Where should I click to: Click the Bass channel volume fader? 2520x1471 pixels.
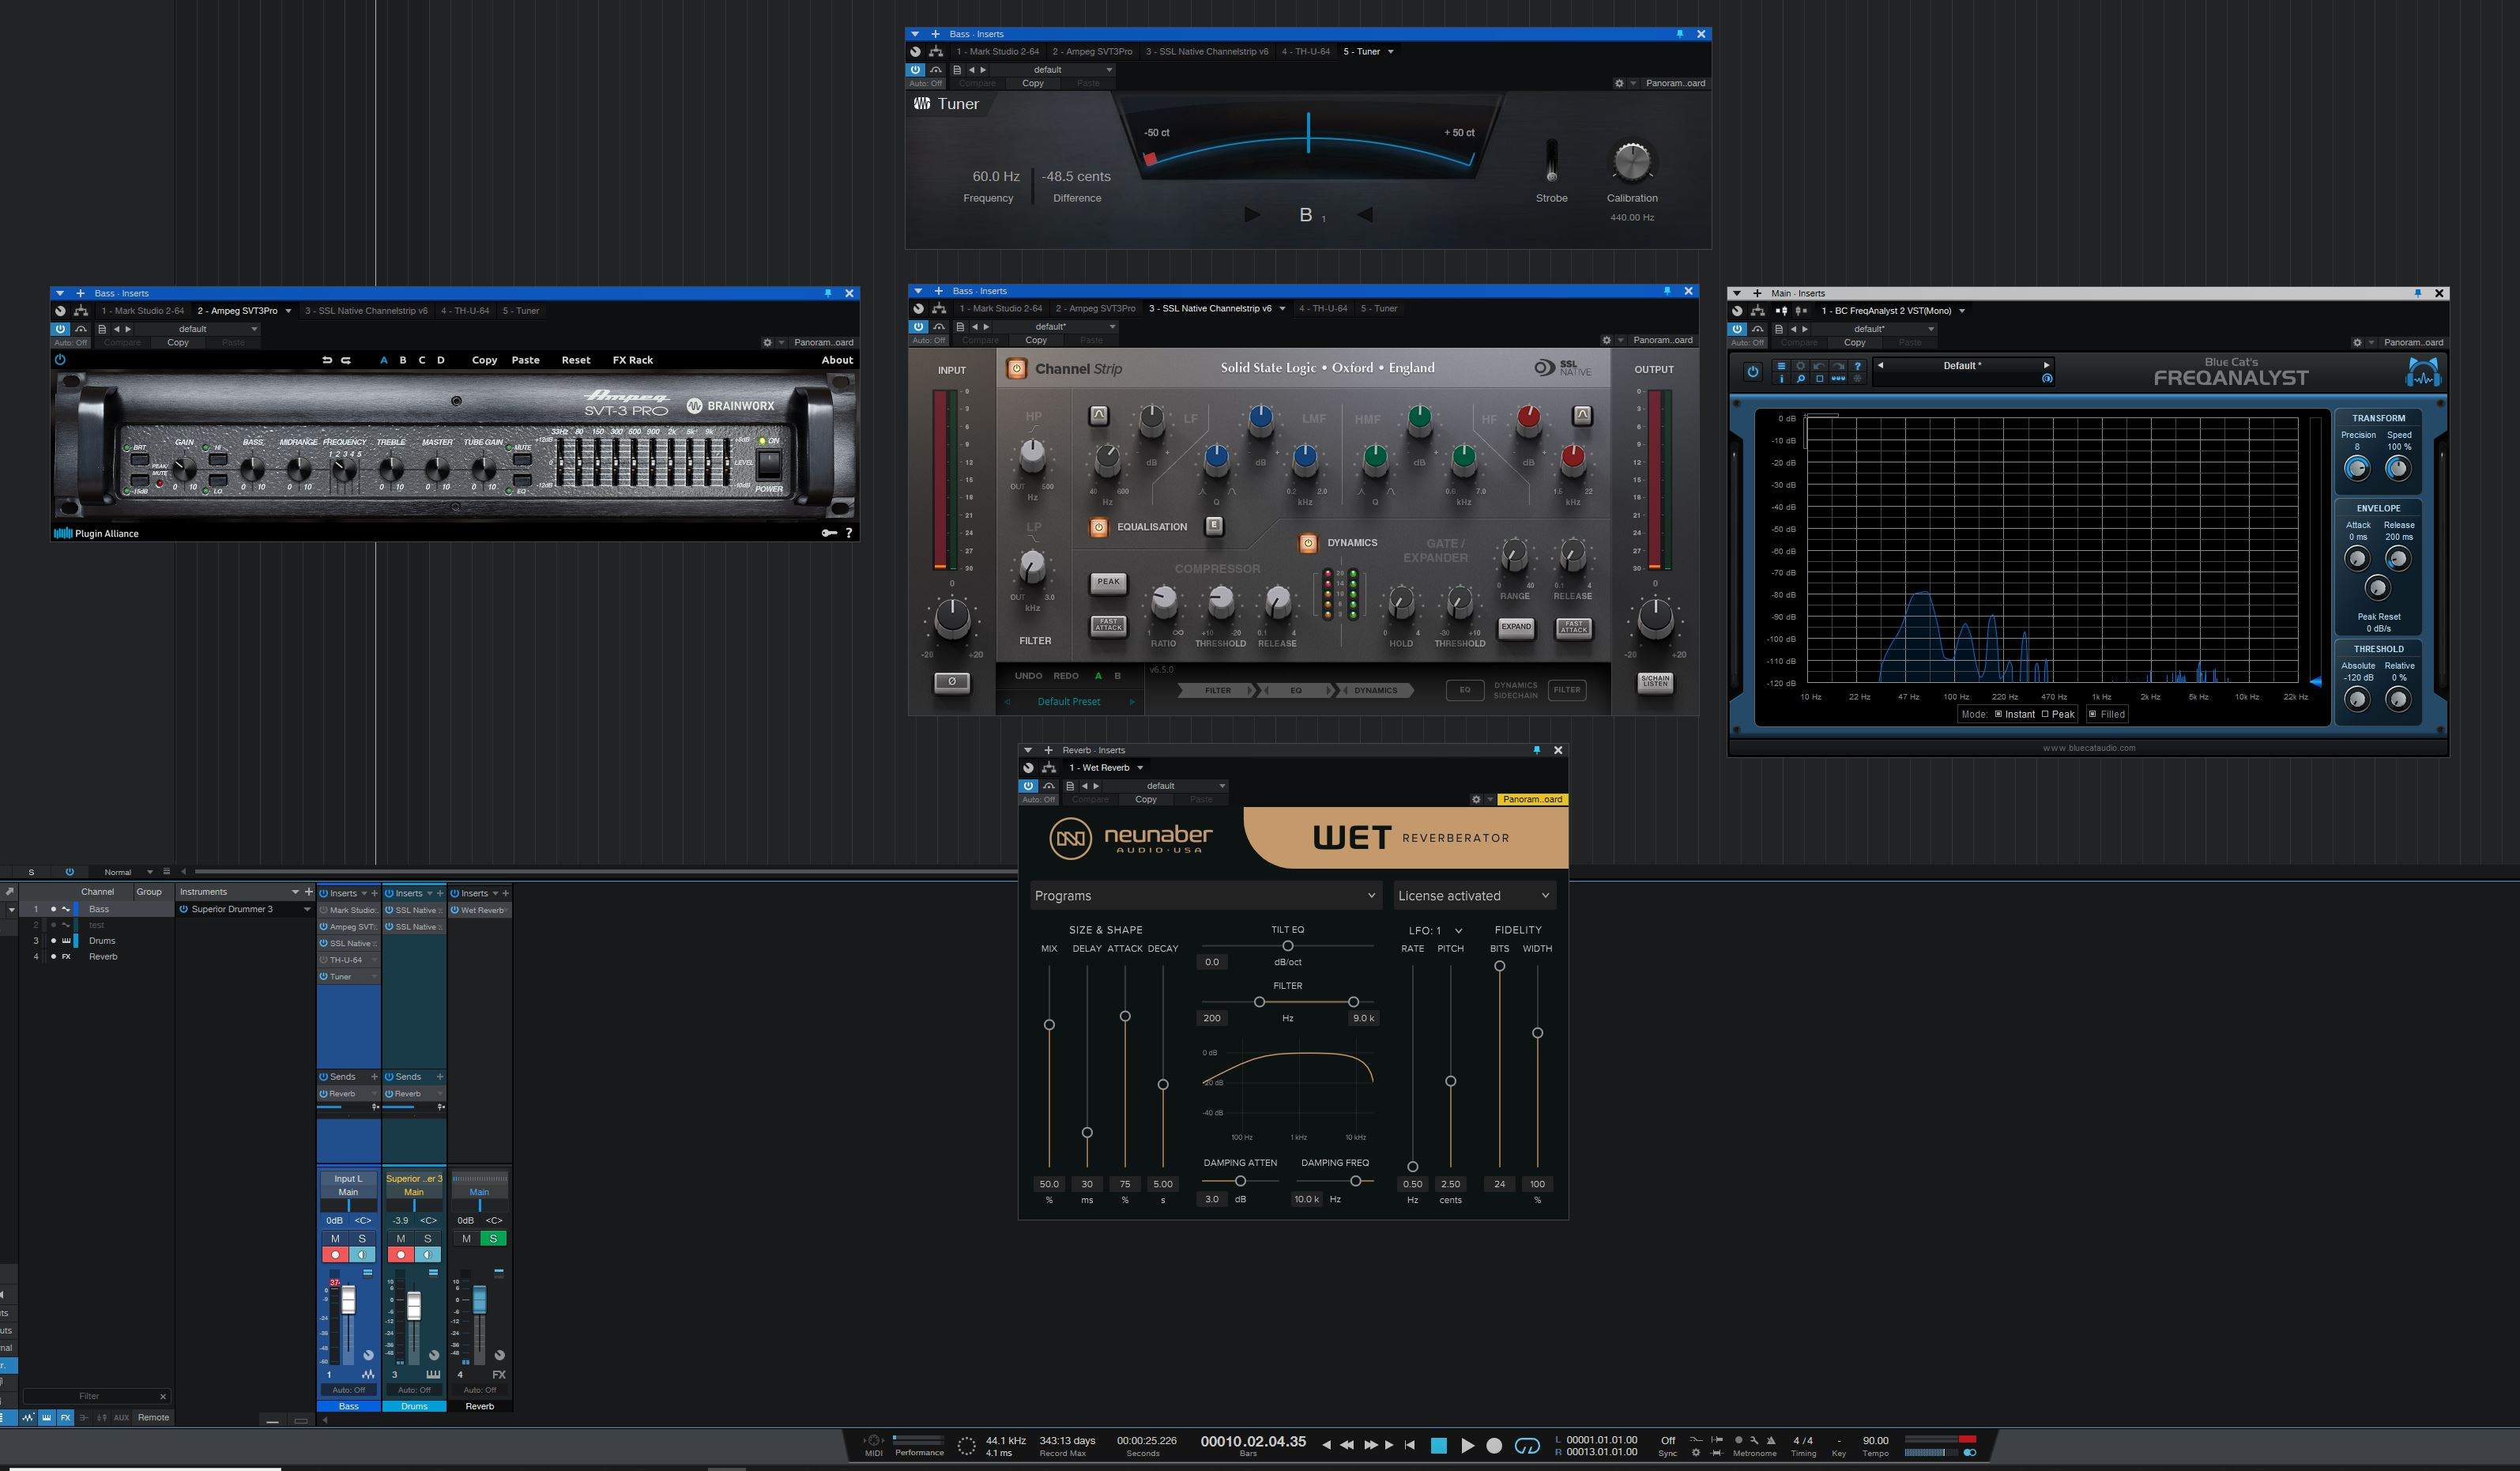coord(348,1300)
